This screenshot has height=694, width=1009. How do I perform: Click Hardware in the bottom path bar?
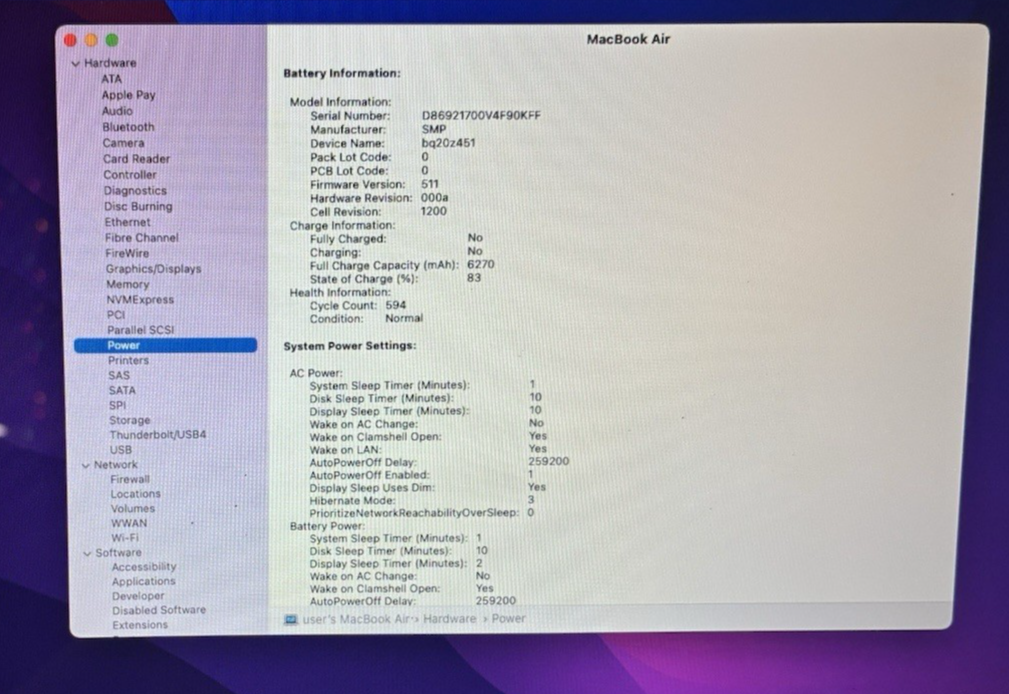449,619
